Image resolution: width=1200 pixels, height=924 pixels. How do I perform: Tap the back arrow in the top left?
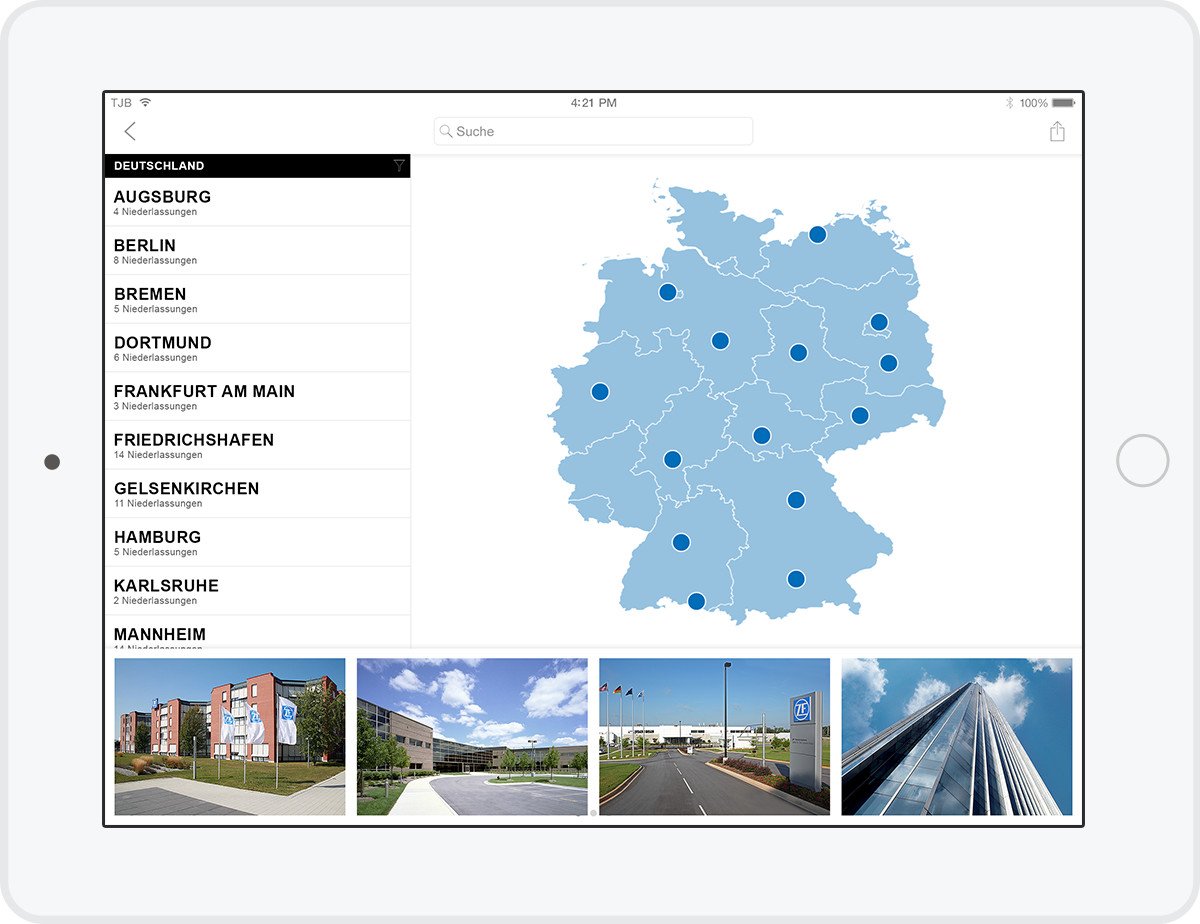(x=128, y=131)
